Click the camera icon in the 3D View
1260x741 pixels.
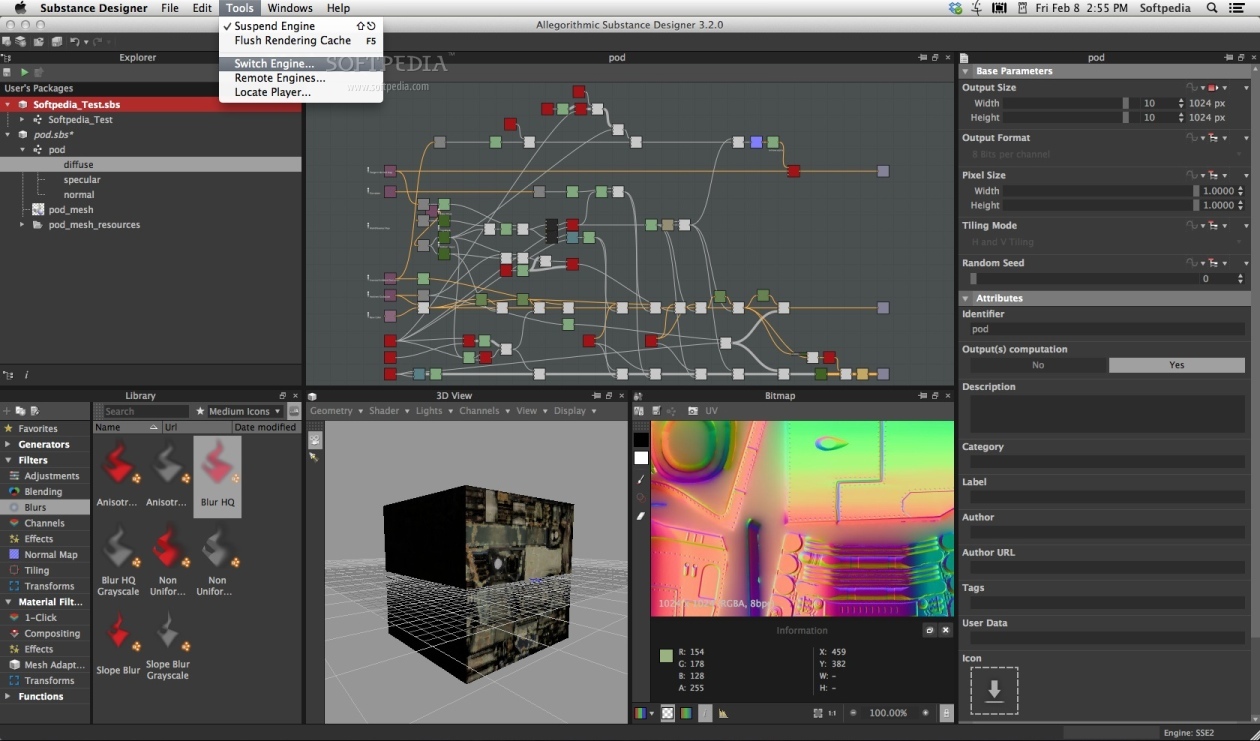315,439
